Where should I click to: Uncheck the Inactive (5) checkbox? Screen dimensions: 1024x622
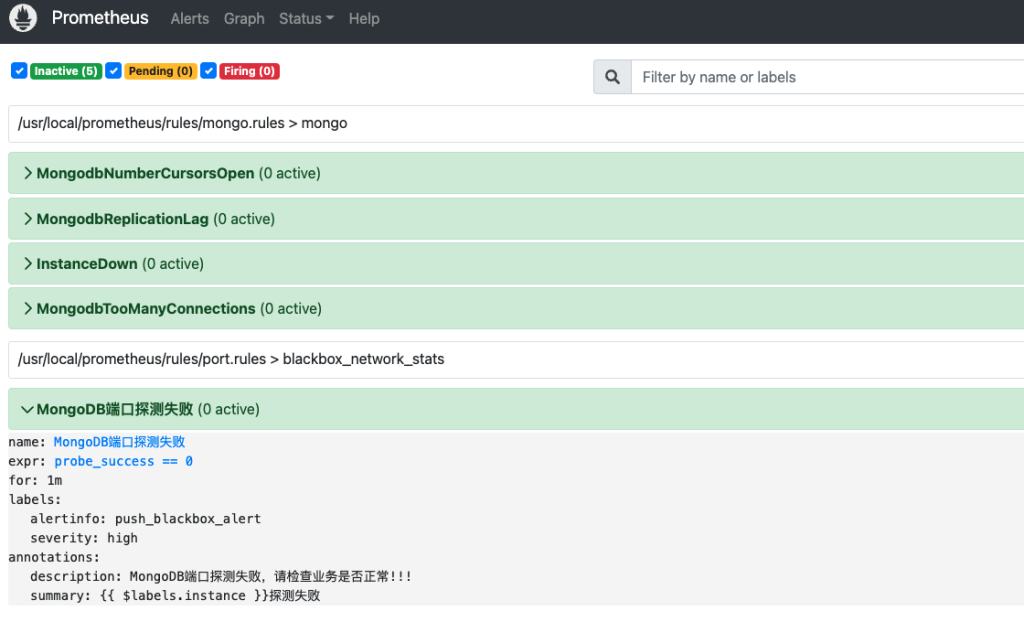click(x=19, y=71)
